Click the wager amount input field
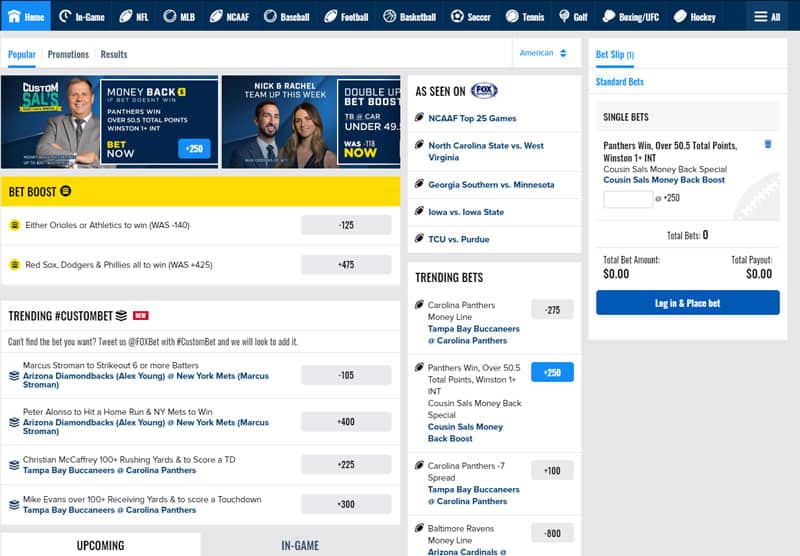800x556 pixels. click(x=628, y=198)
